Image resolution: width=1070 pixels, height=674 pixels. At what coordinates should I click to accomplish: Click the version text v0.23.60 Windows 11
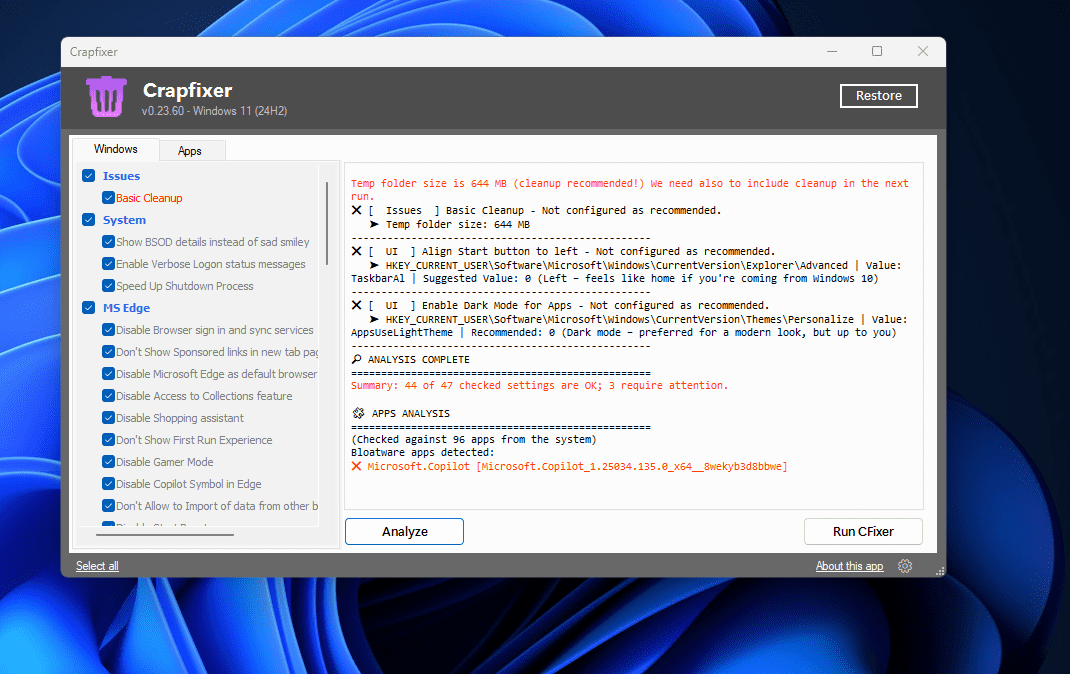214,111
